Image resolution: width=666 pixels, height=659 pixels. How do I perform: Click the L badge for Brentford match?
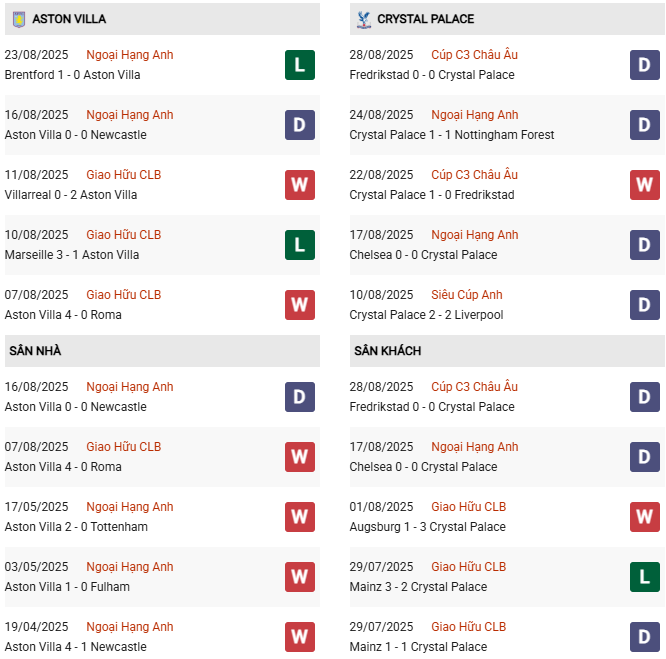(x=300, y=65)
